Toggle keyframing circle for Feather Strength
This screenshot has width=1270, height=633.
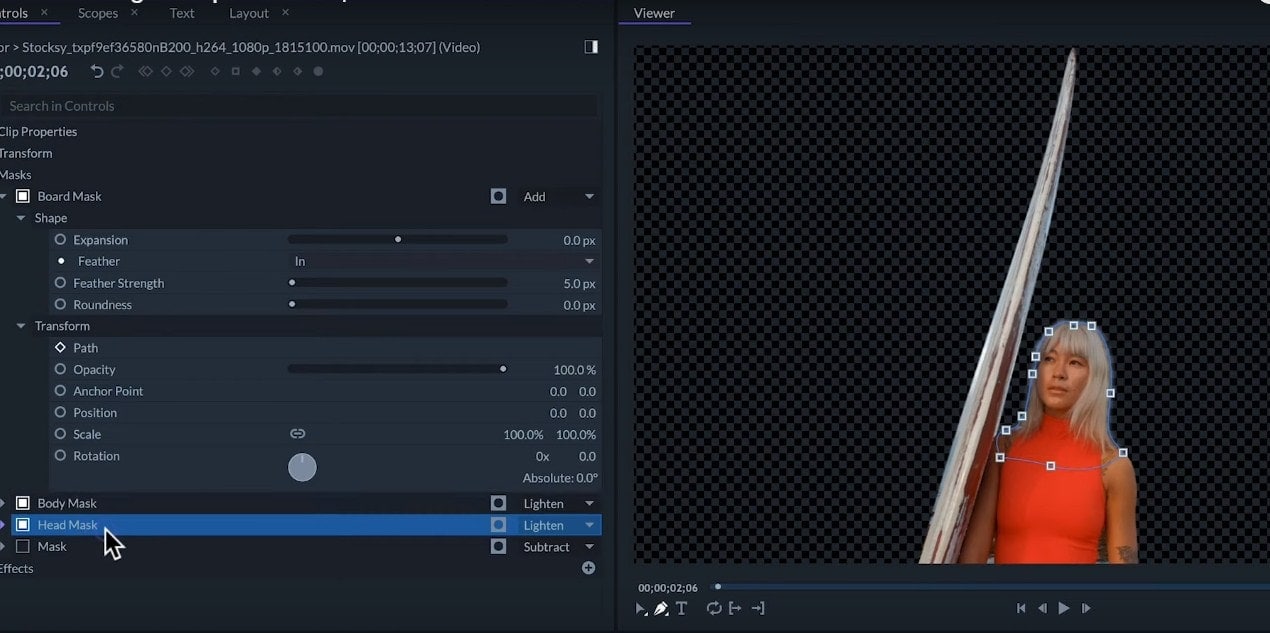pyautogui.click(x=60, y=283)
